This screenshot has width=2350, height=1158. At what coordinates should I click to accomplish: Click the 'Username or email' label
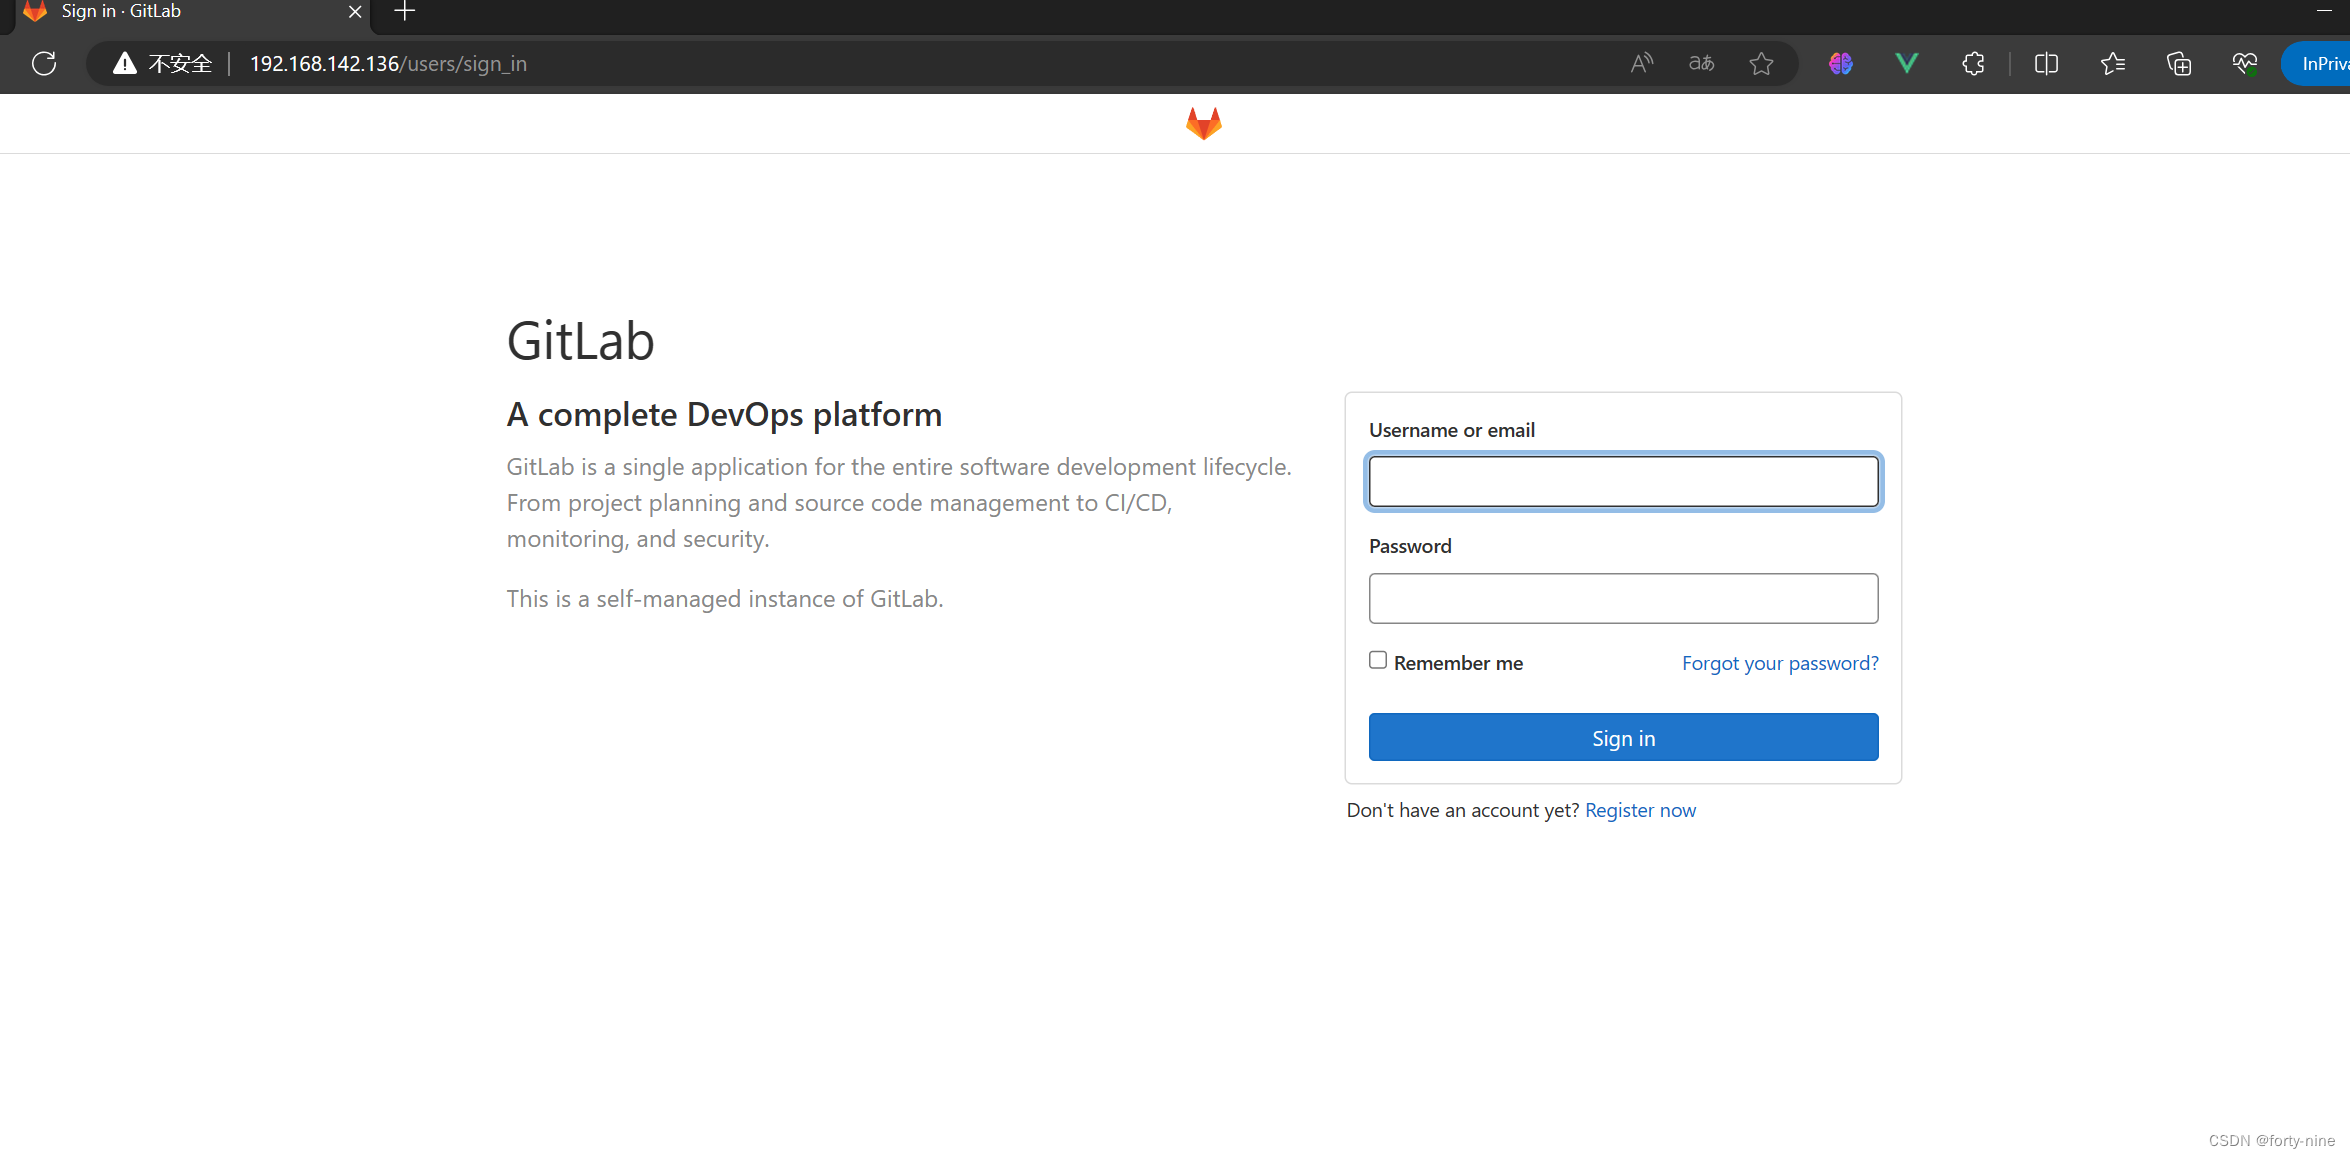click(x=1451, y=430)
